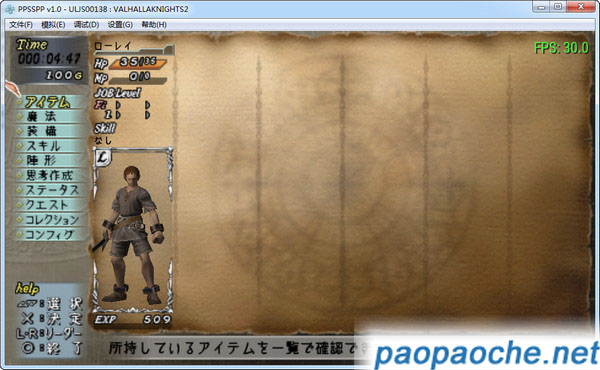Screen dimensions: 600x370
Task: Click the orange HP bar
Action: pos(138,63)
